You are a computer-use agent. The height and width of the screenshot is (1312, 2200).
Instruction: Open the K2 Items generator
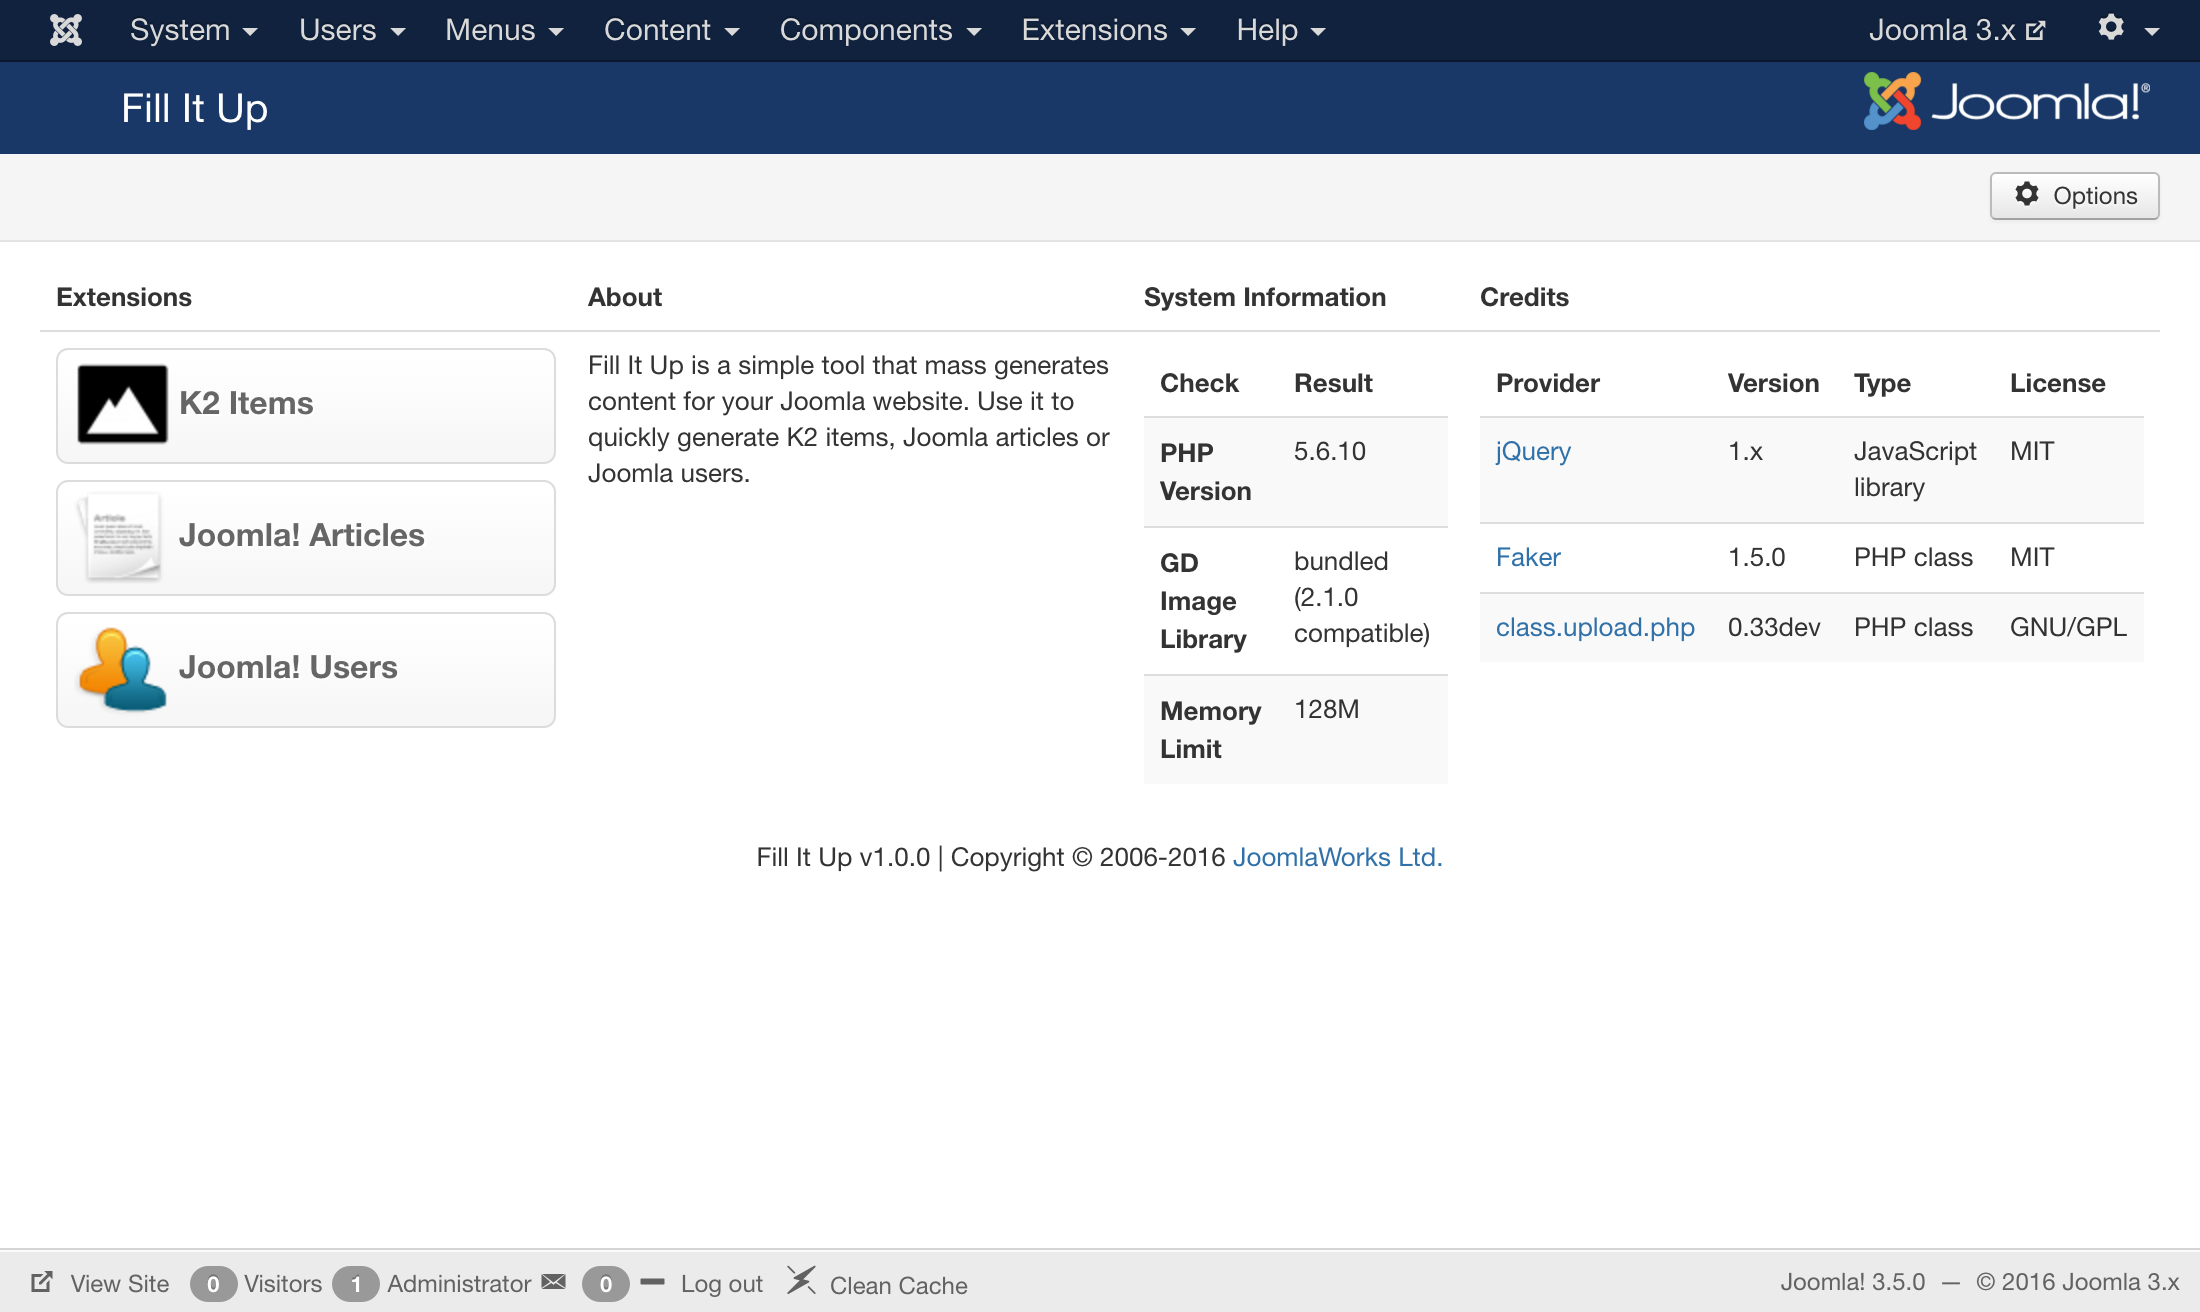306,405
